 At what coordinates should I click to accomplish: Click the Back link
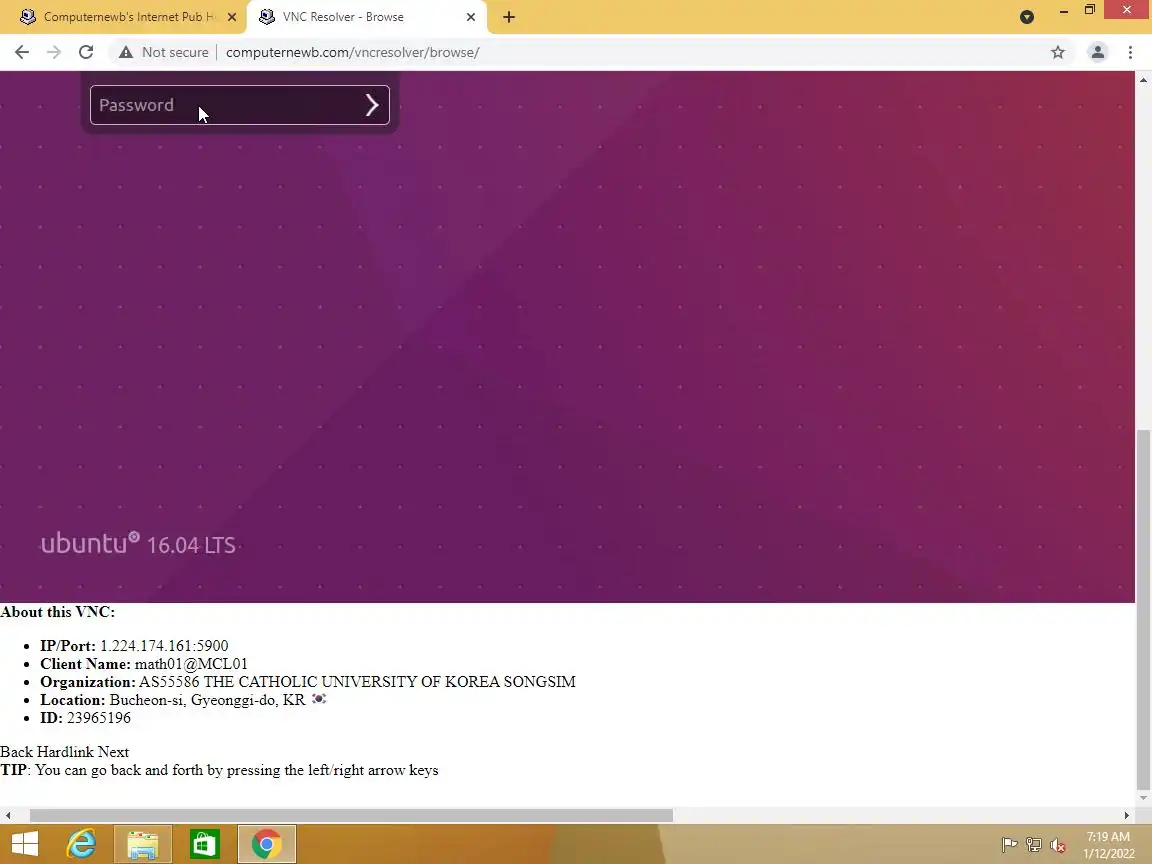coord(17,752)
